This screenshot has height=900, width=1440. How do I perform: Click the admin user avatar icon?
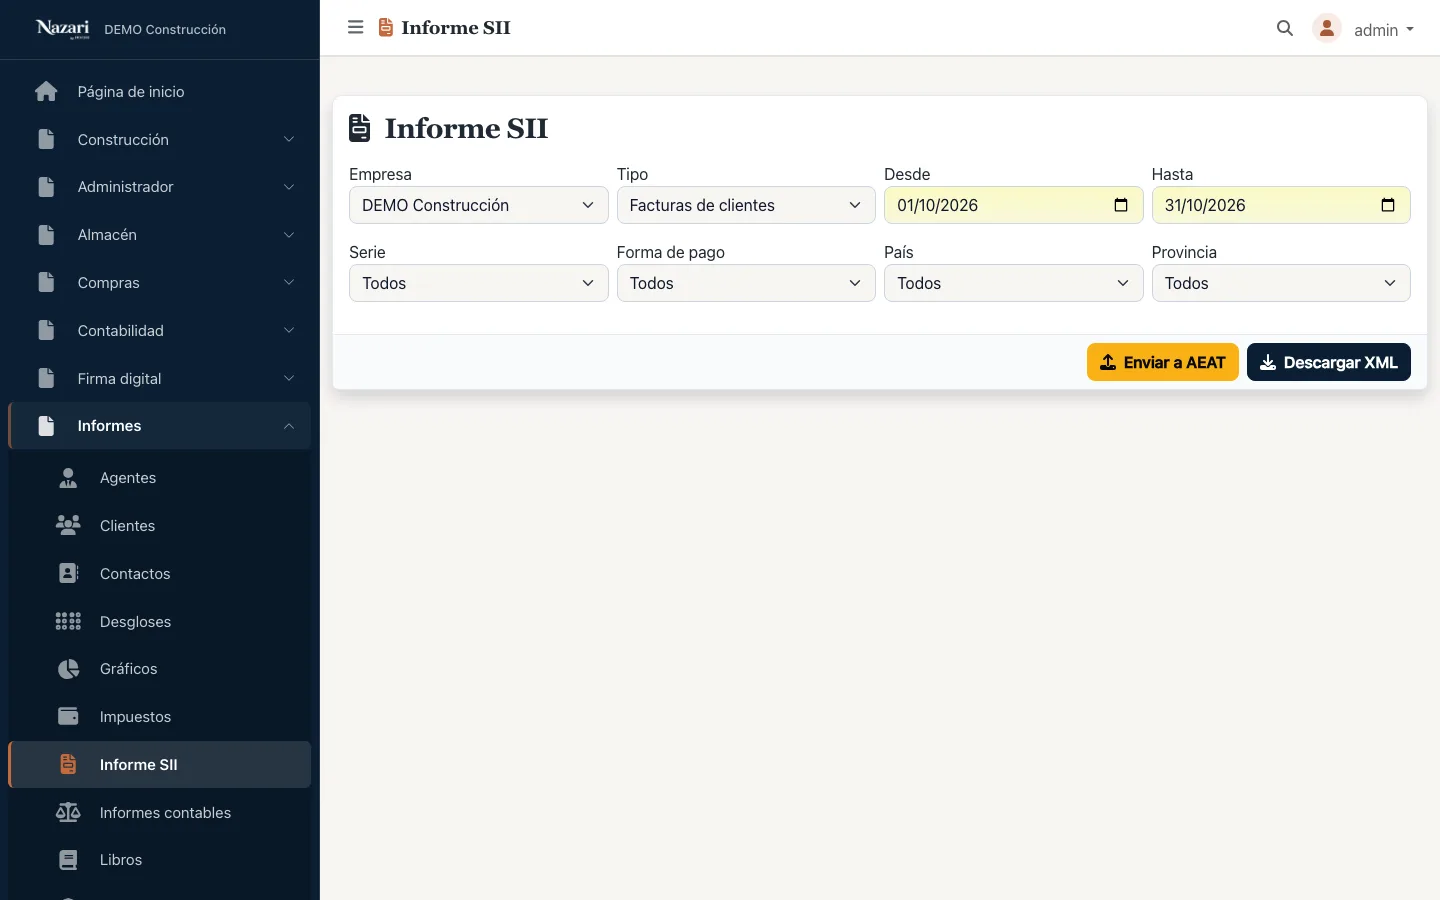pyautogui.click(x=1327, y=29)
